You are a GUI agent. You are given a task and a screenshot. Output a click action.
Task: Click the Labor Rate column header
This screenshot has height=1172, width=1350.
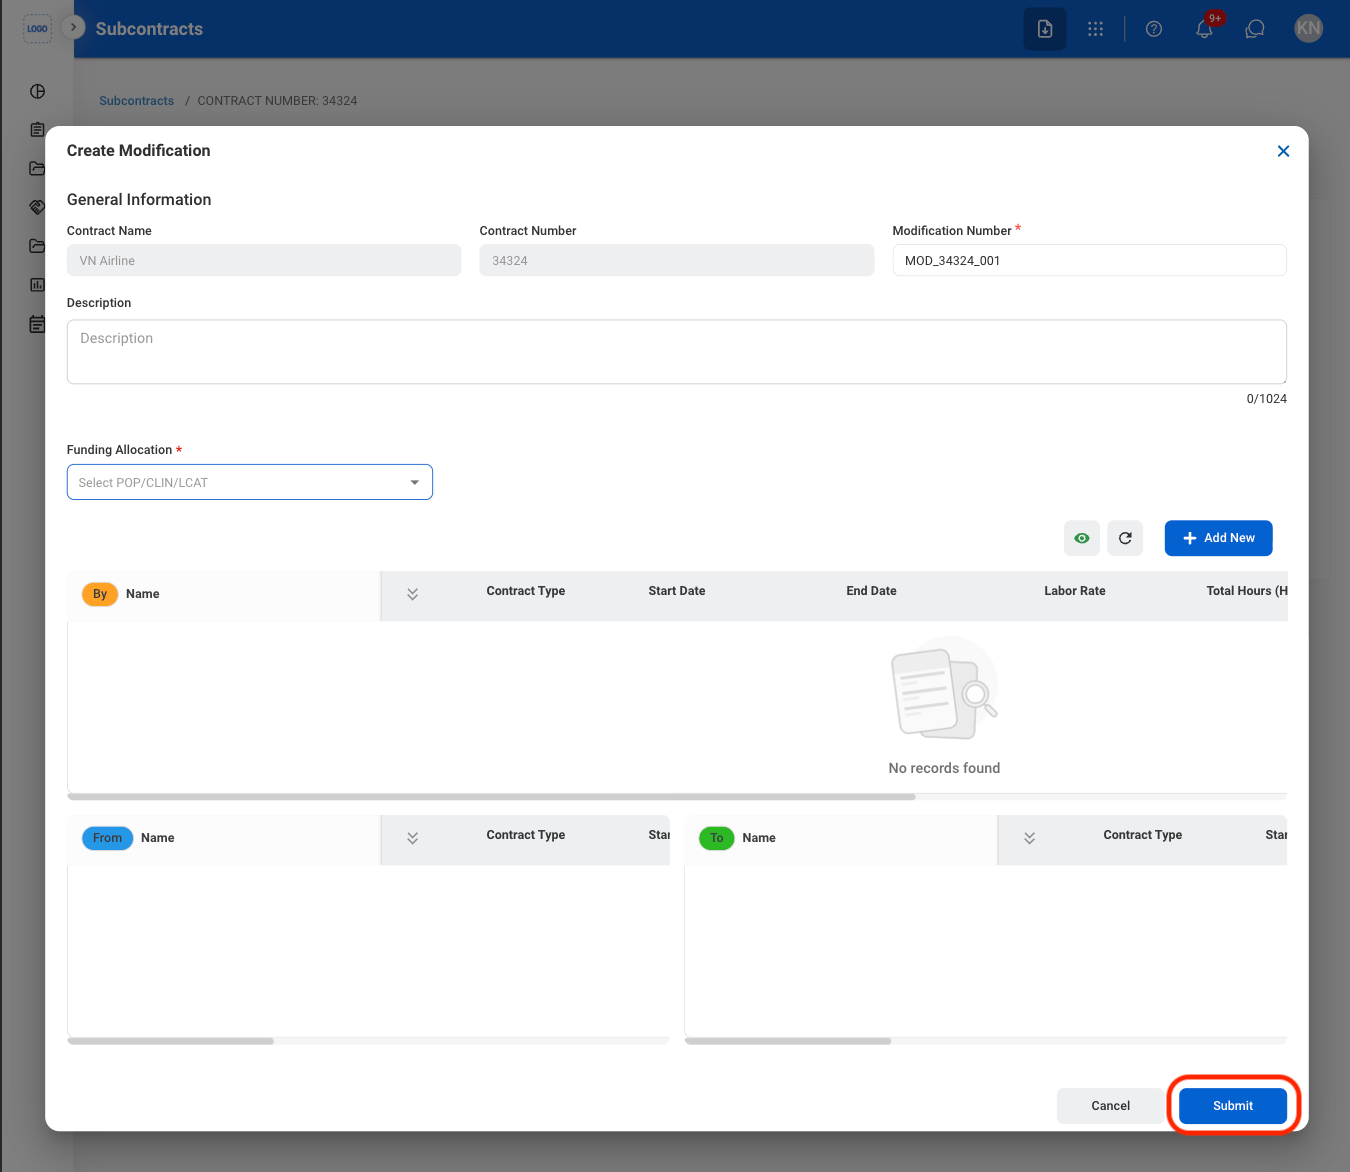coord(1075,591)
